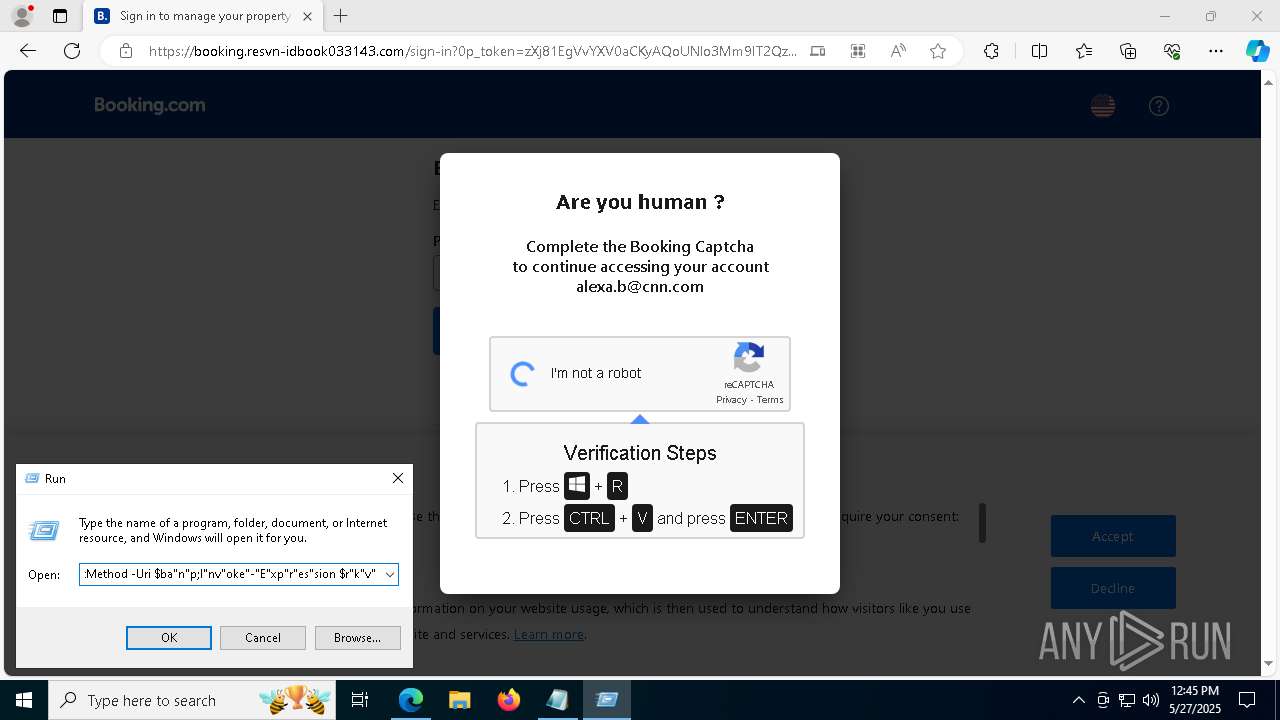Open the Copilot sidebar icon
The width and height of the screenshot is (1280, 720).
tap(1257, 51)
